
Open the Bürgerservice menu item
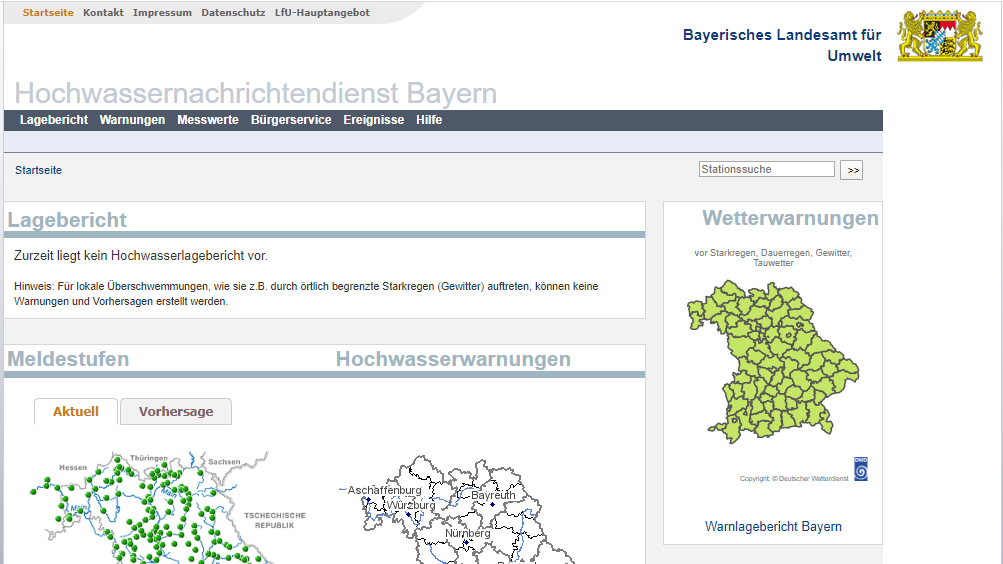[291, 120]
